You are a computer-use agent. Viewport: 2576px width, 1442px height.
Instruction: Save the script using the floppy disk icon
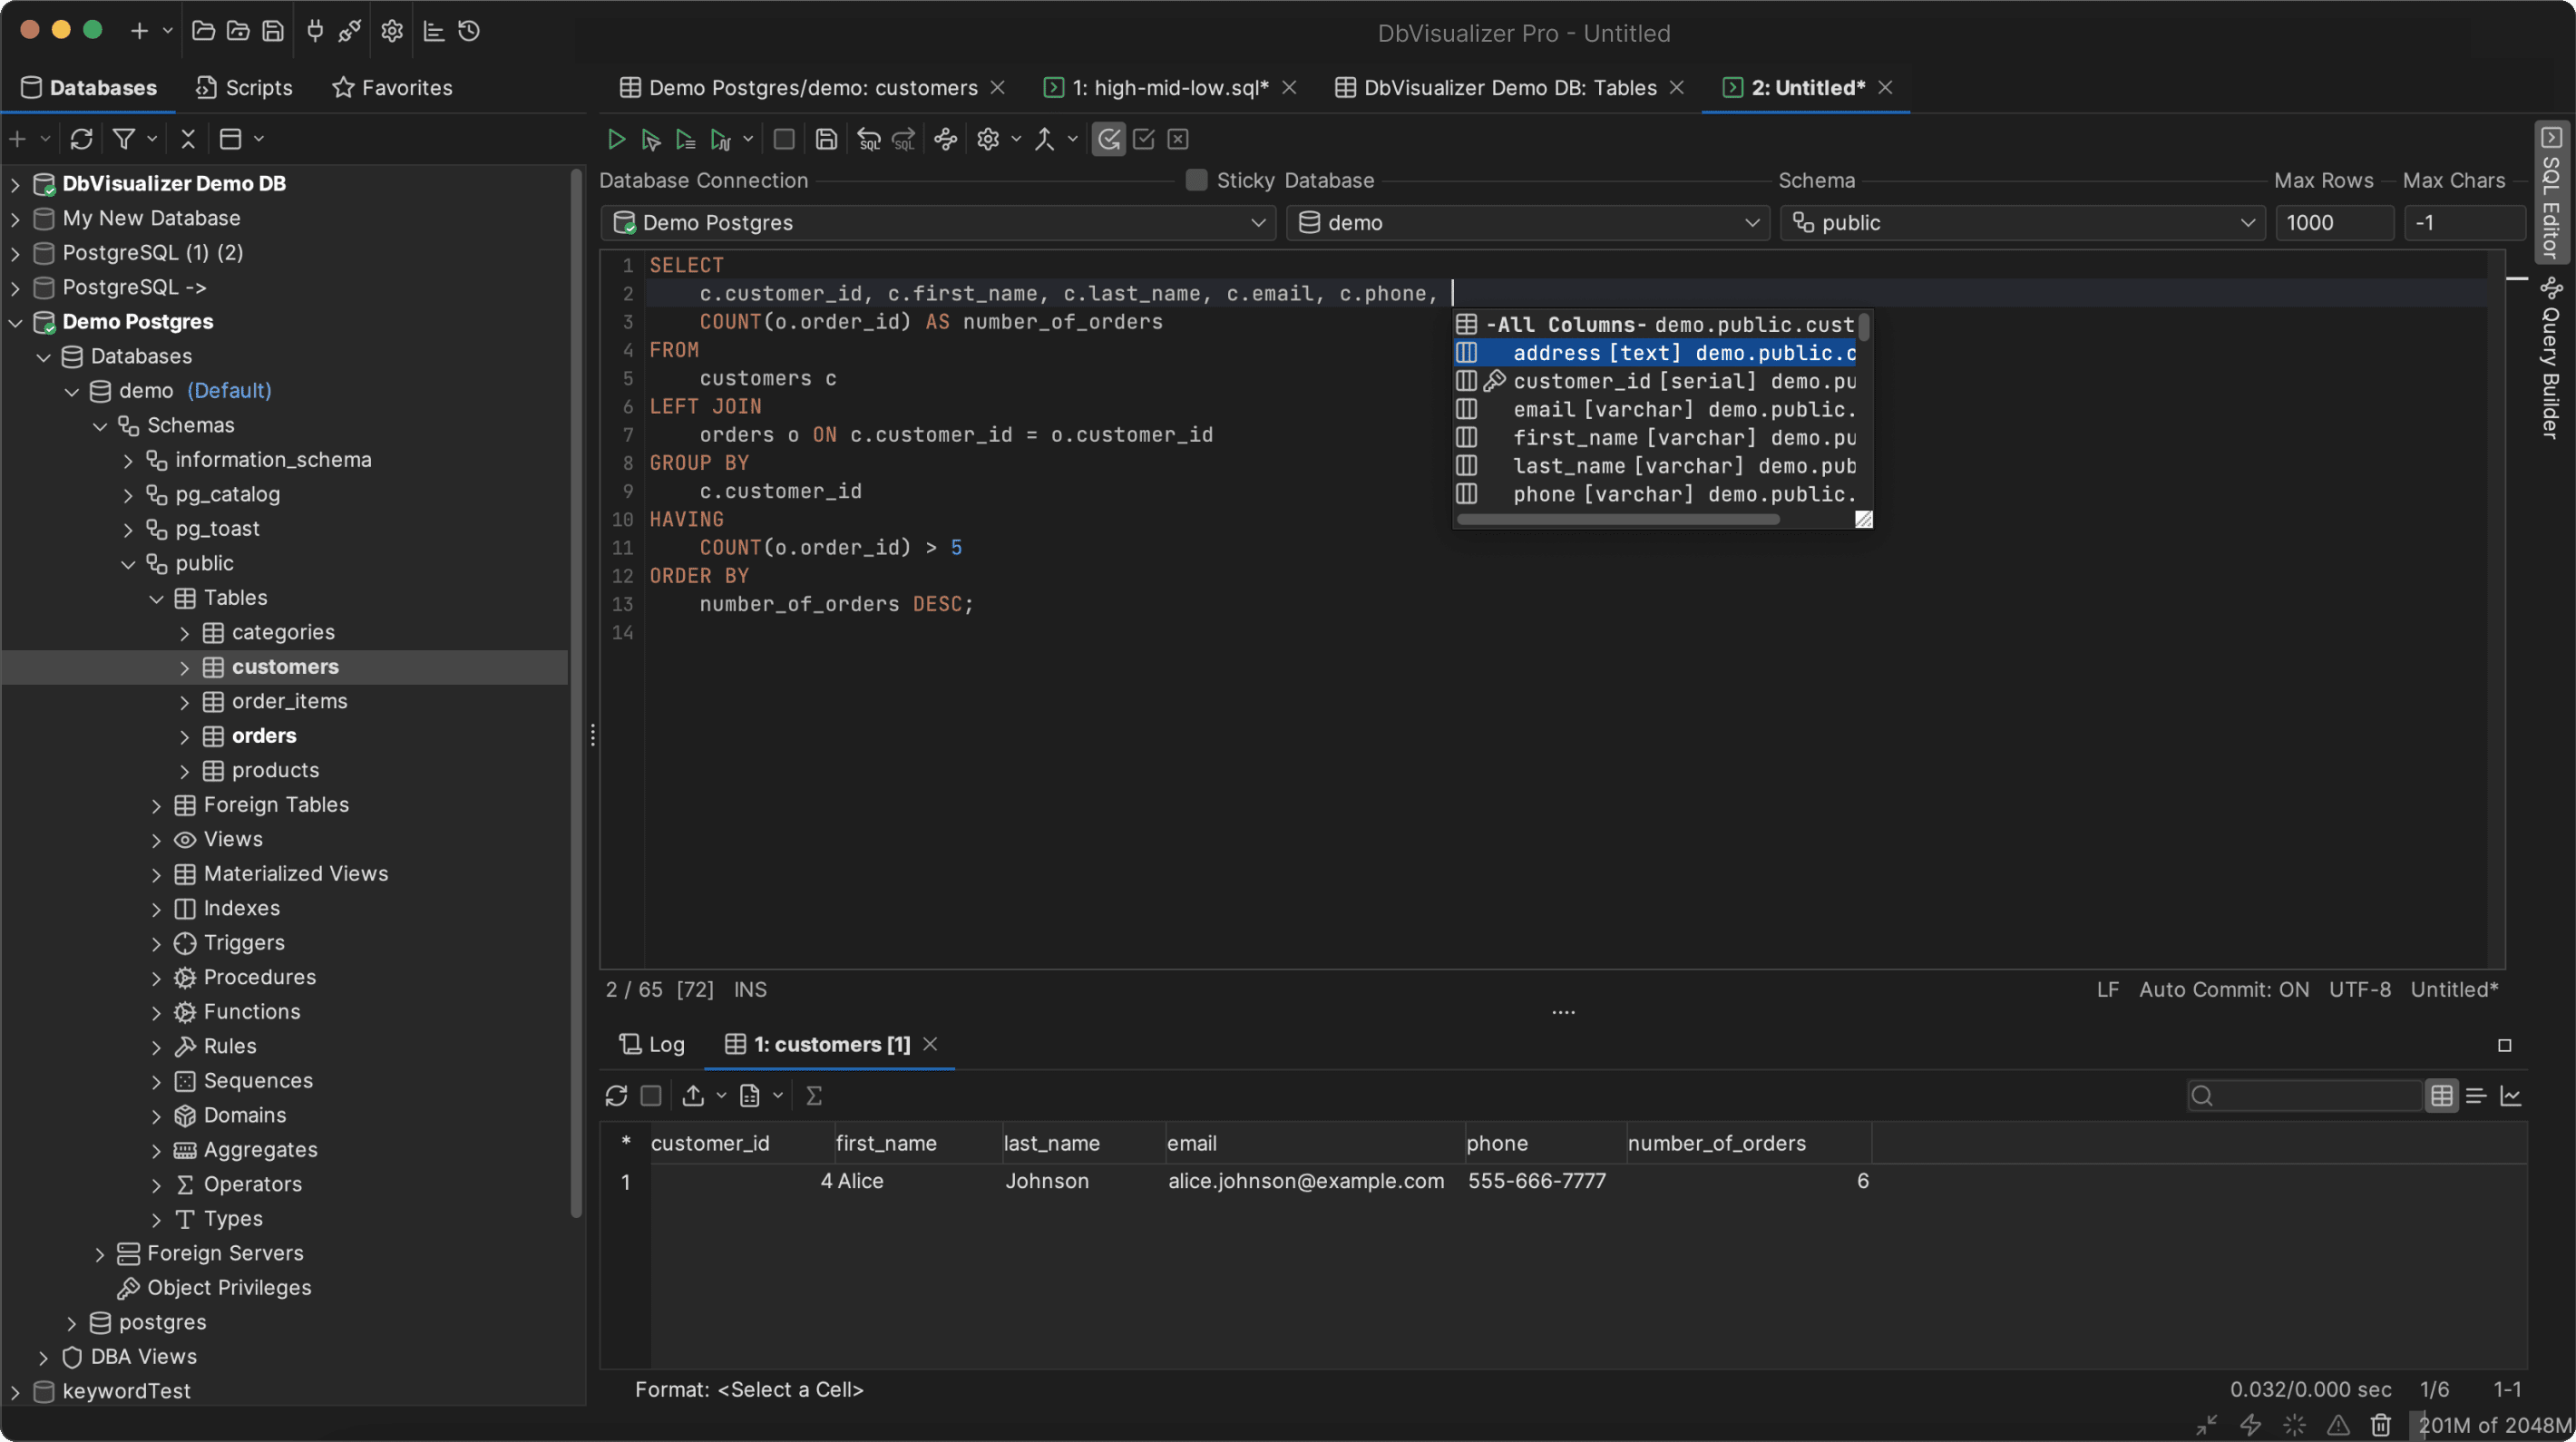pyautogui.click(x=826, y=139)
